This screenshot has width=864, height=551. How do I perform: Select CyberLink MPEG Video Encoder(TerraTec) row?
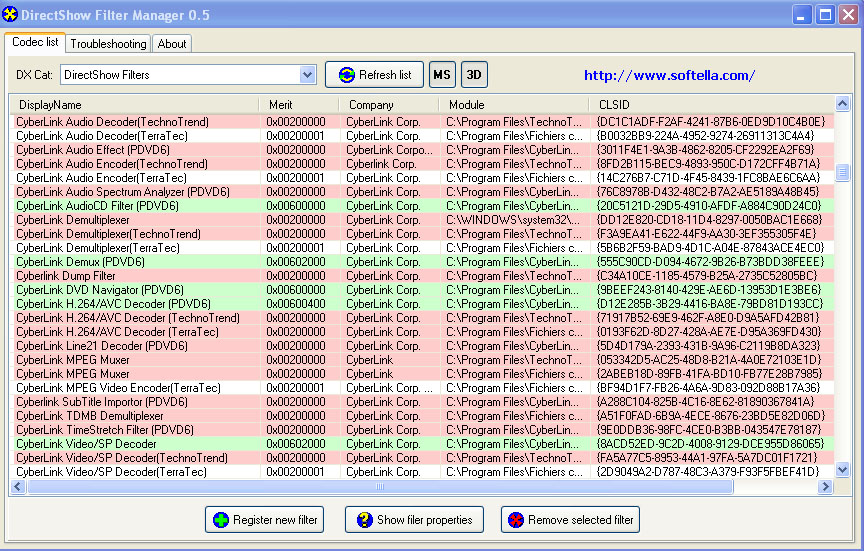click(422, 388)
